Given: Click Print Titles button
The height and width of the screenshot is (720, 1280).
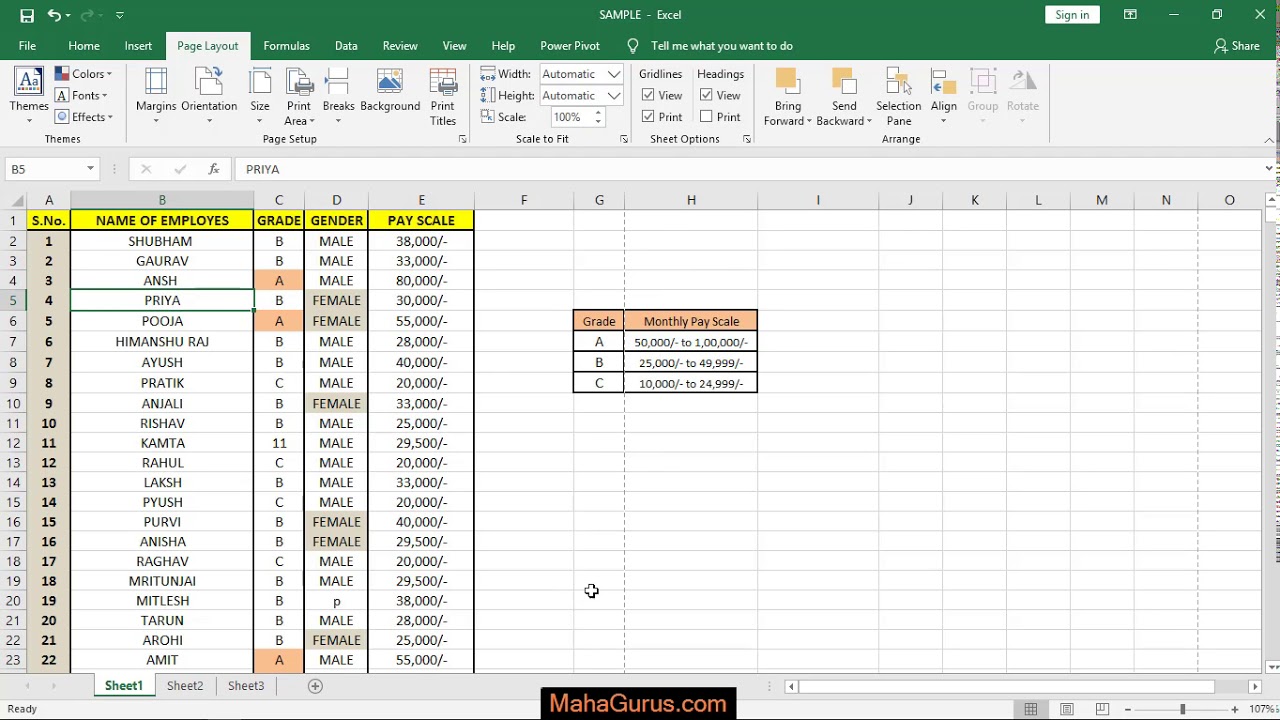Looking at the screenshot, I should (443, 96).
